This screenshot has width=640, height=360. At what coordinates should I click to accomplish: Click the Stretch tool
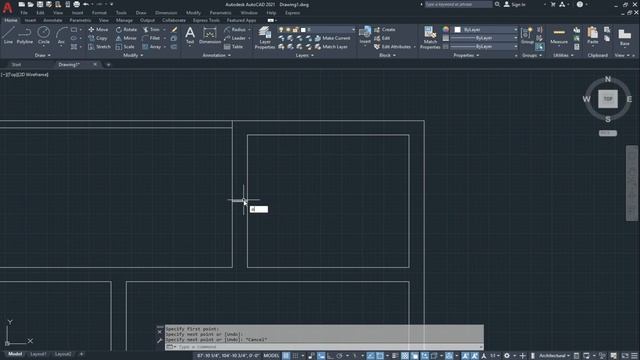[x=99, y=47]
